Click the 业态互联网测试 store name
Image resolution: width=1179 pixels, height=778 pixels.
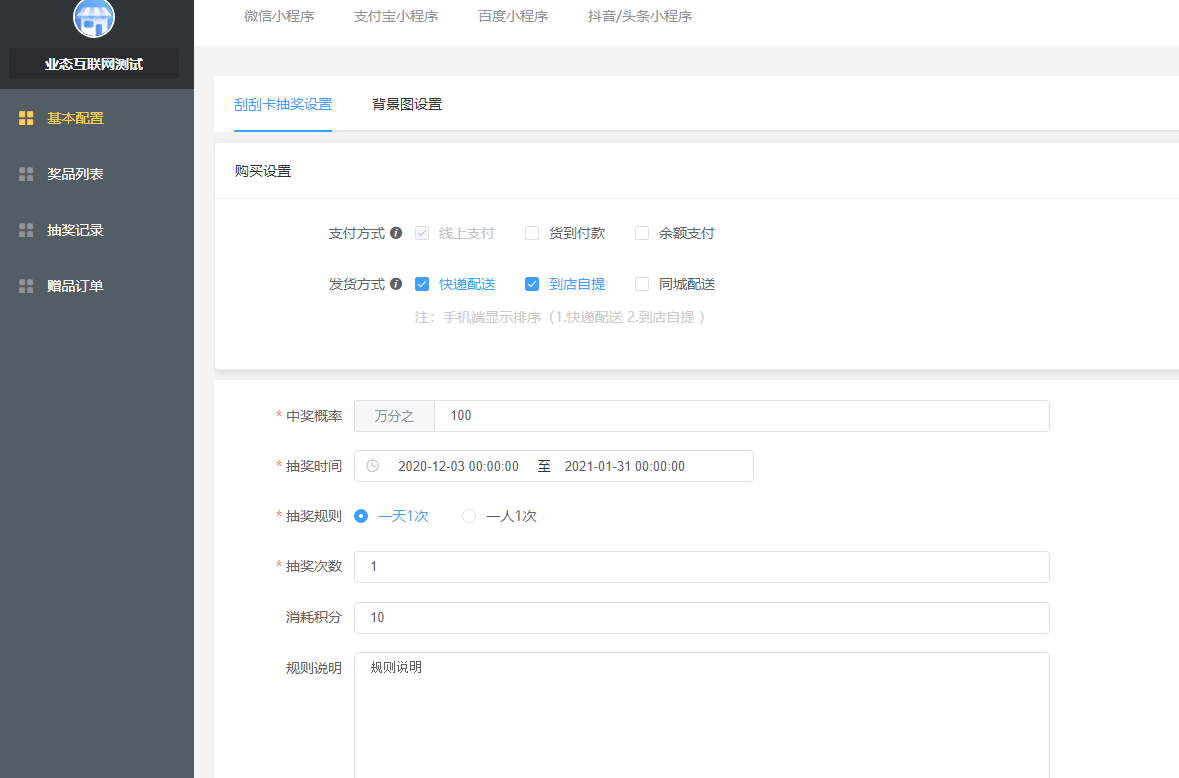coord(94,64)
